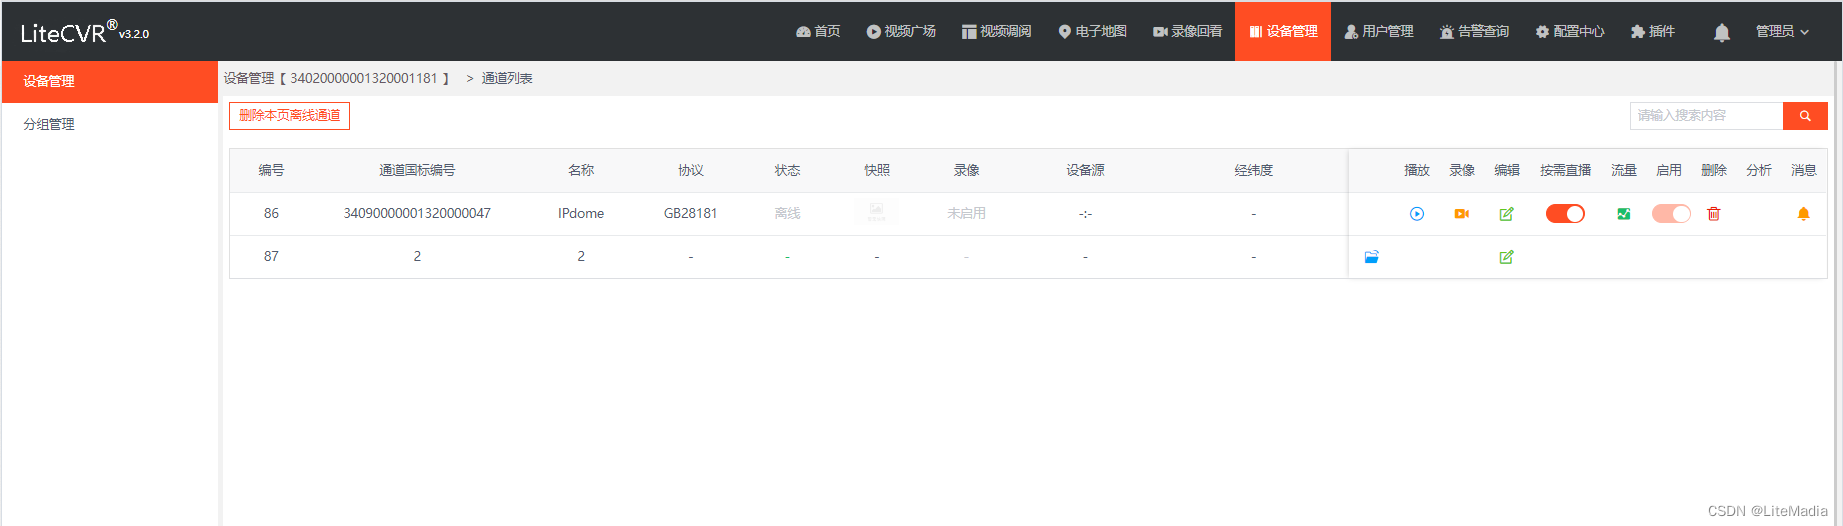Click GB28181 protocol cell

pyautogui.click(x=690, y=214)
